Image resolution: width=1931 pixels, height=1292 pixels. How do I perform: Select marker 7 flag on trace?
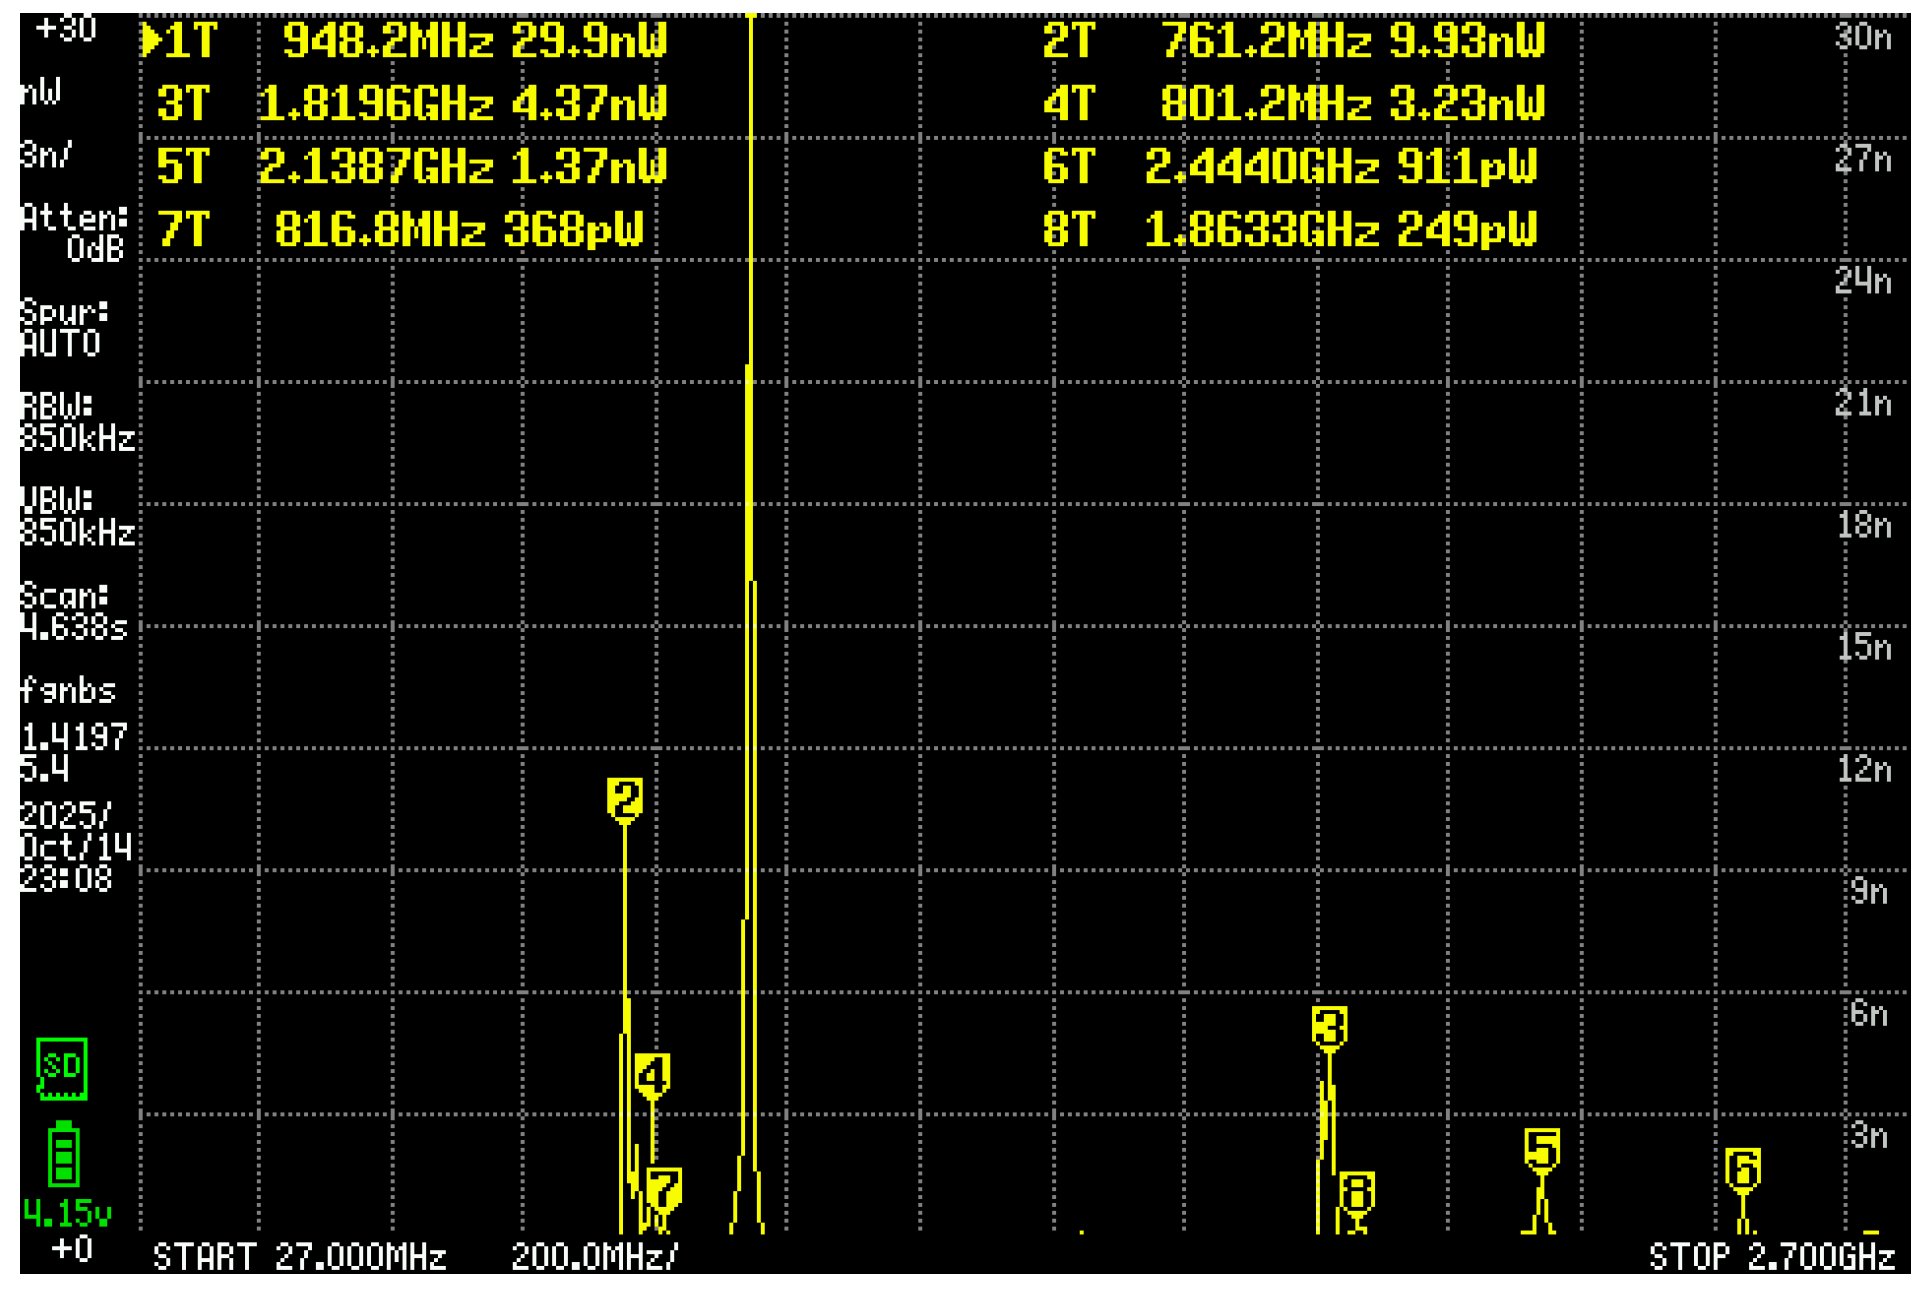664,1189
